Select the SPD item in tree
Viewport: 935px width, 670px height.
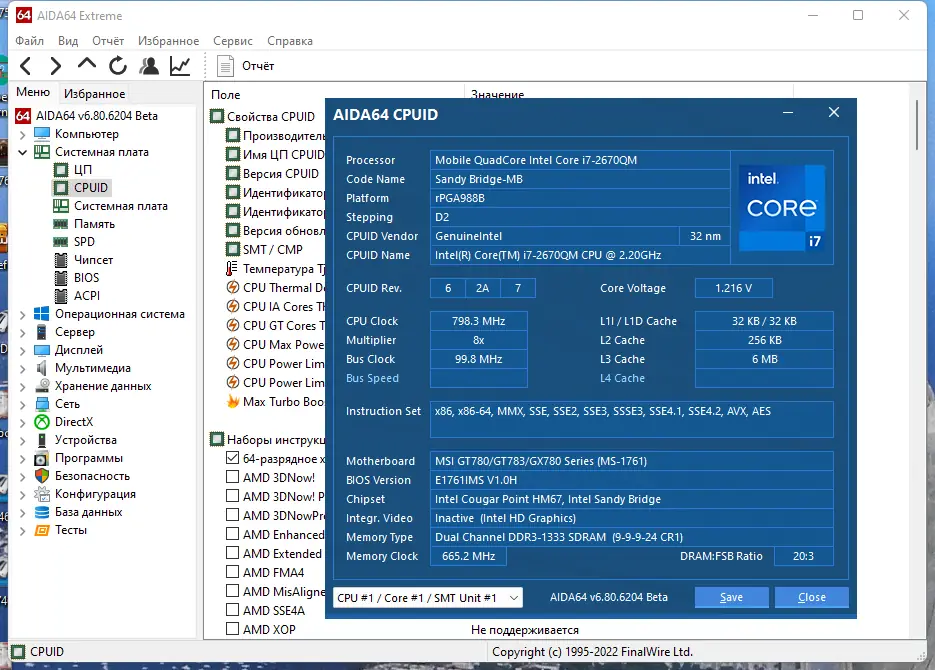click(84, 242)
